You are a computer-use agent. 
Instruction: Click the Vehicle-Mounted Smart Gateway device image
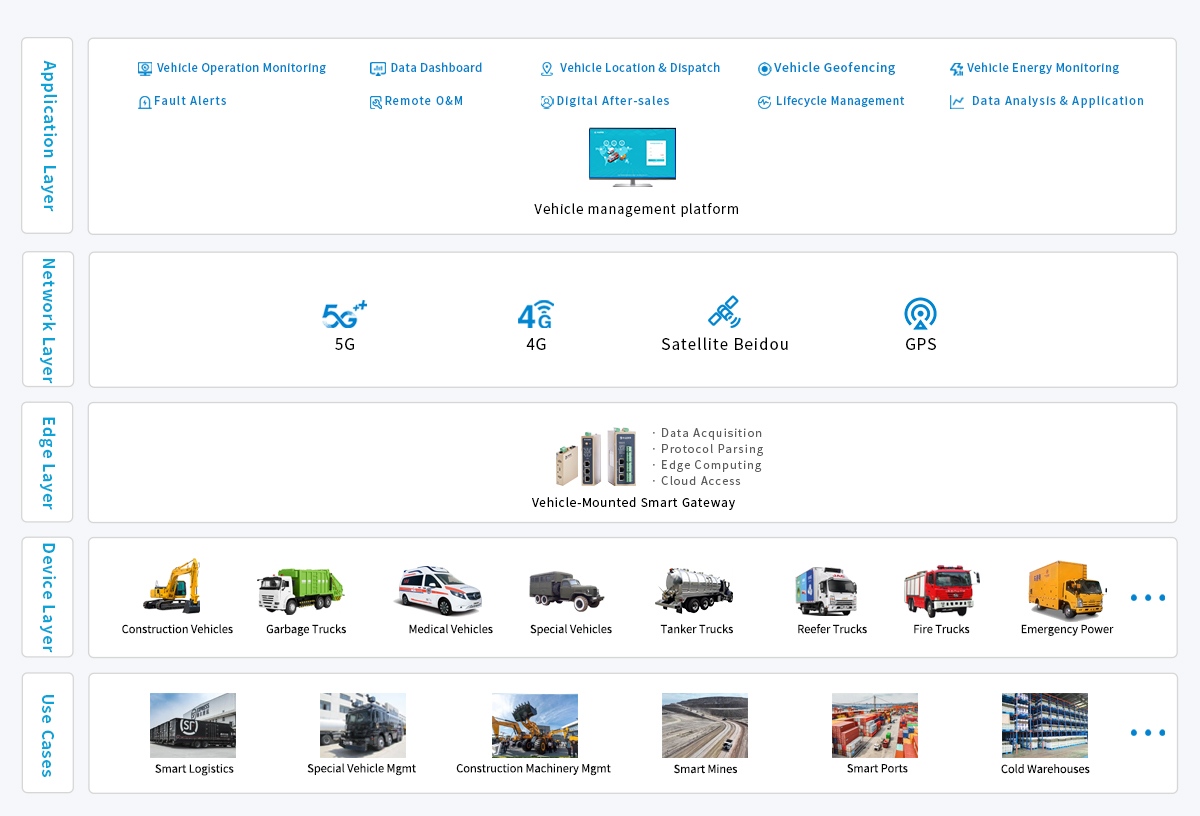tap(596, 457)
